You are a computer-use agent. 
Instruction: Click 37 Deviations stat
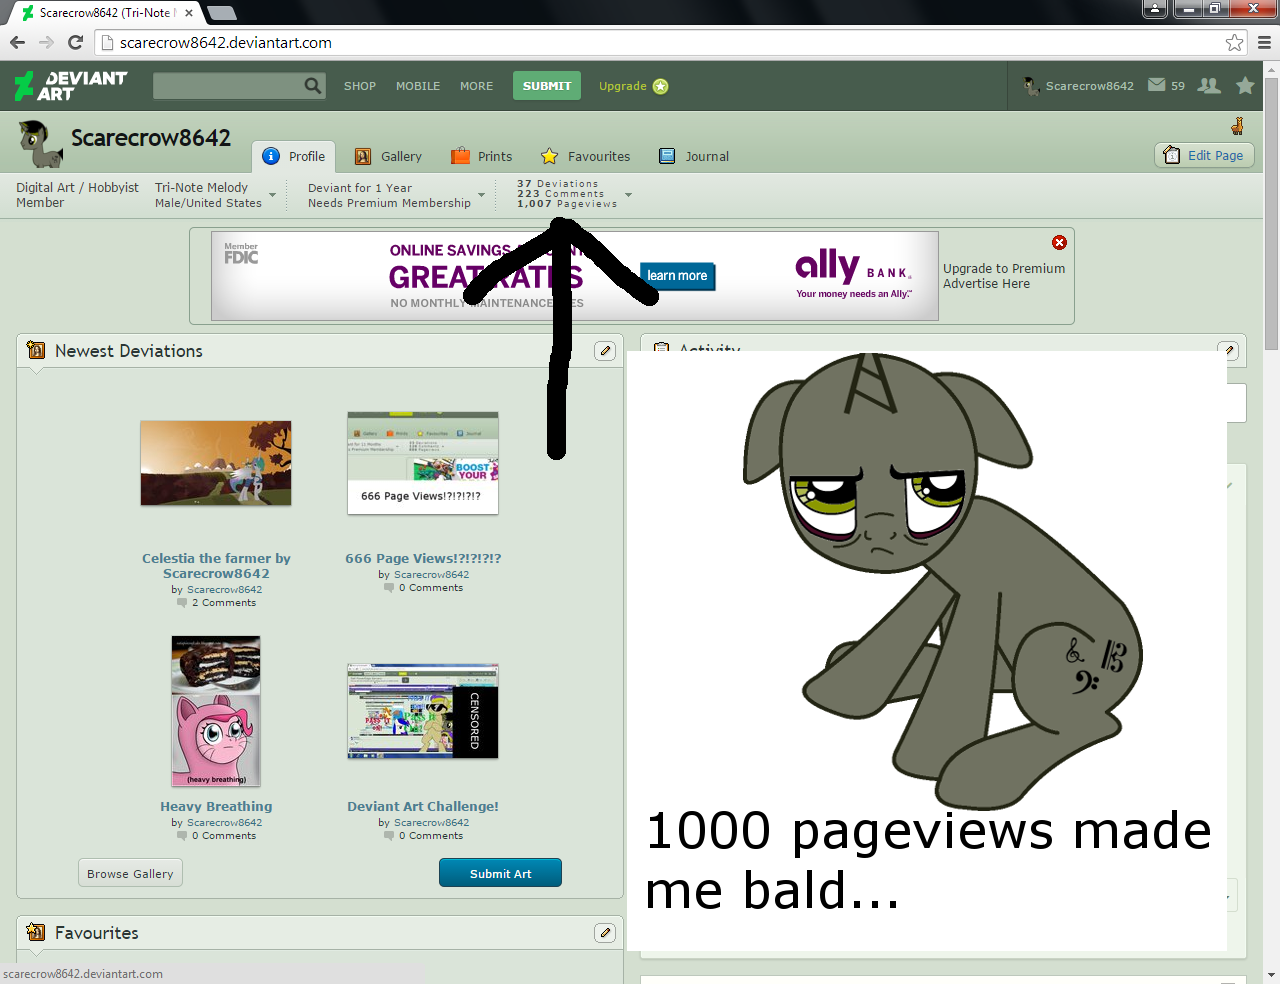[558, 184]
